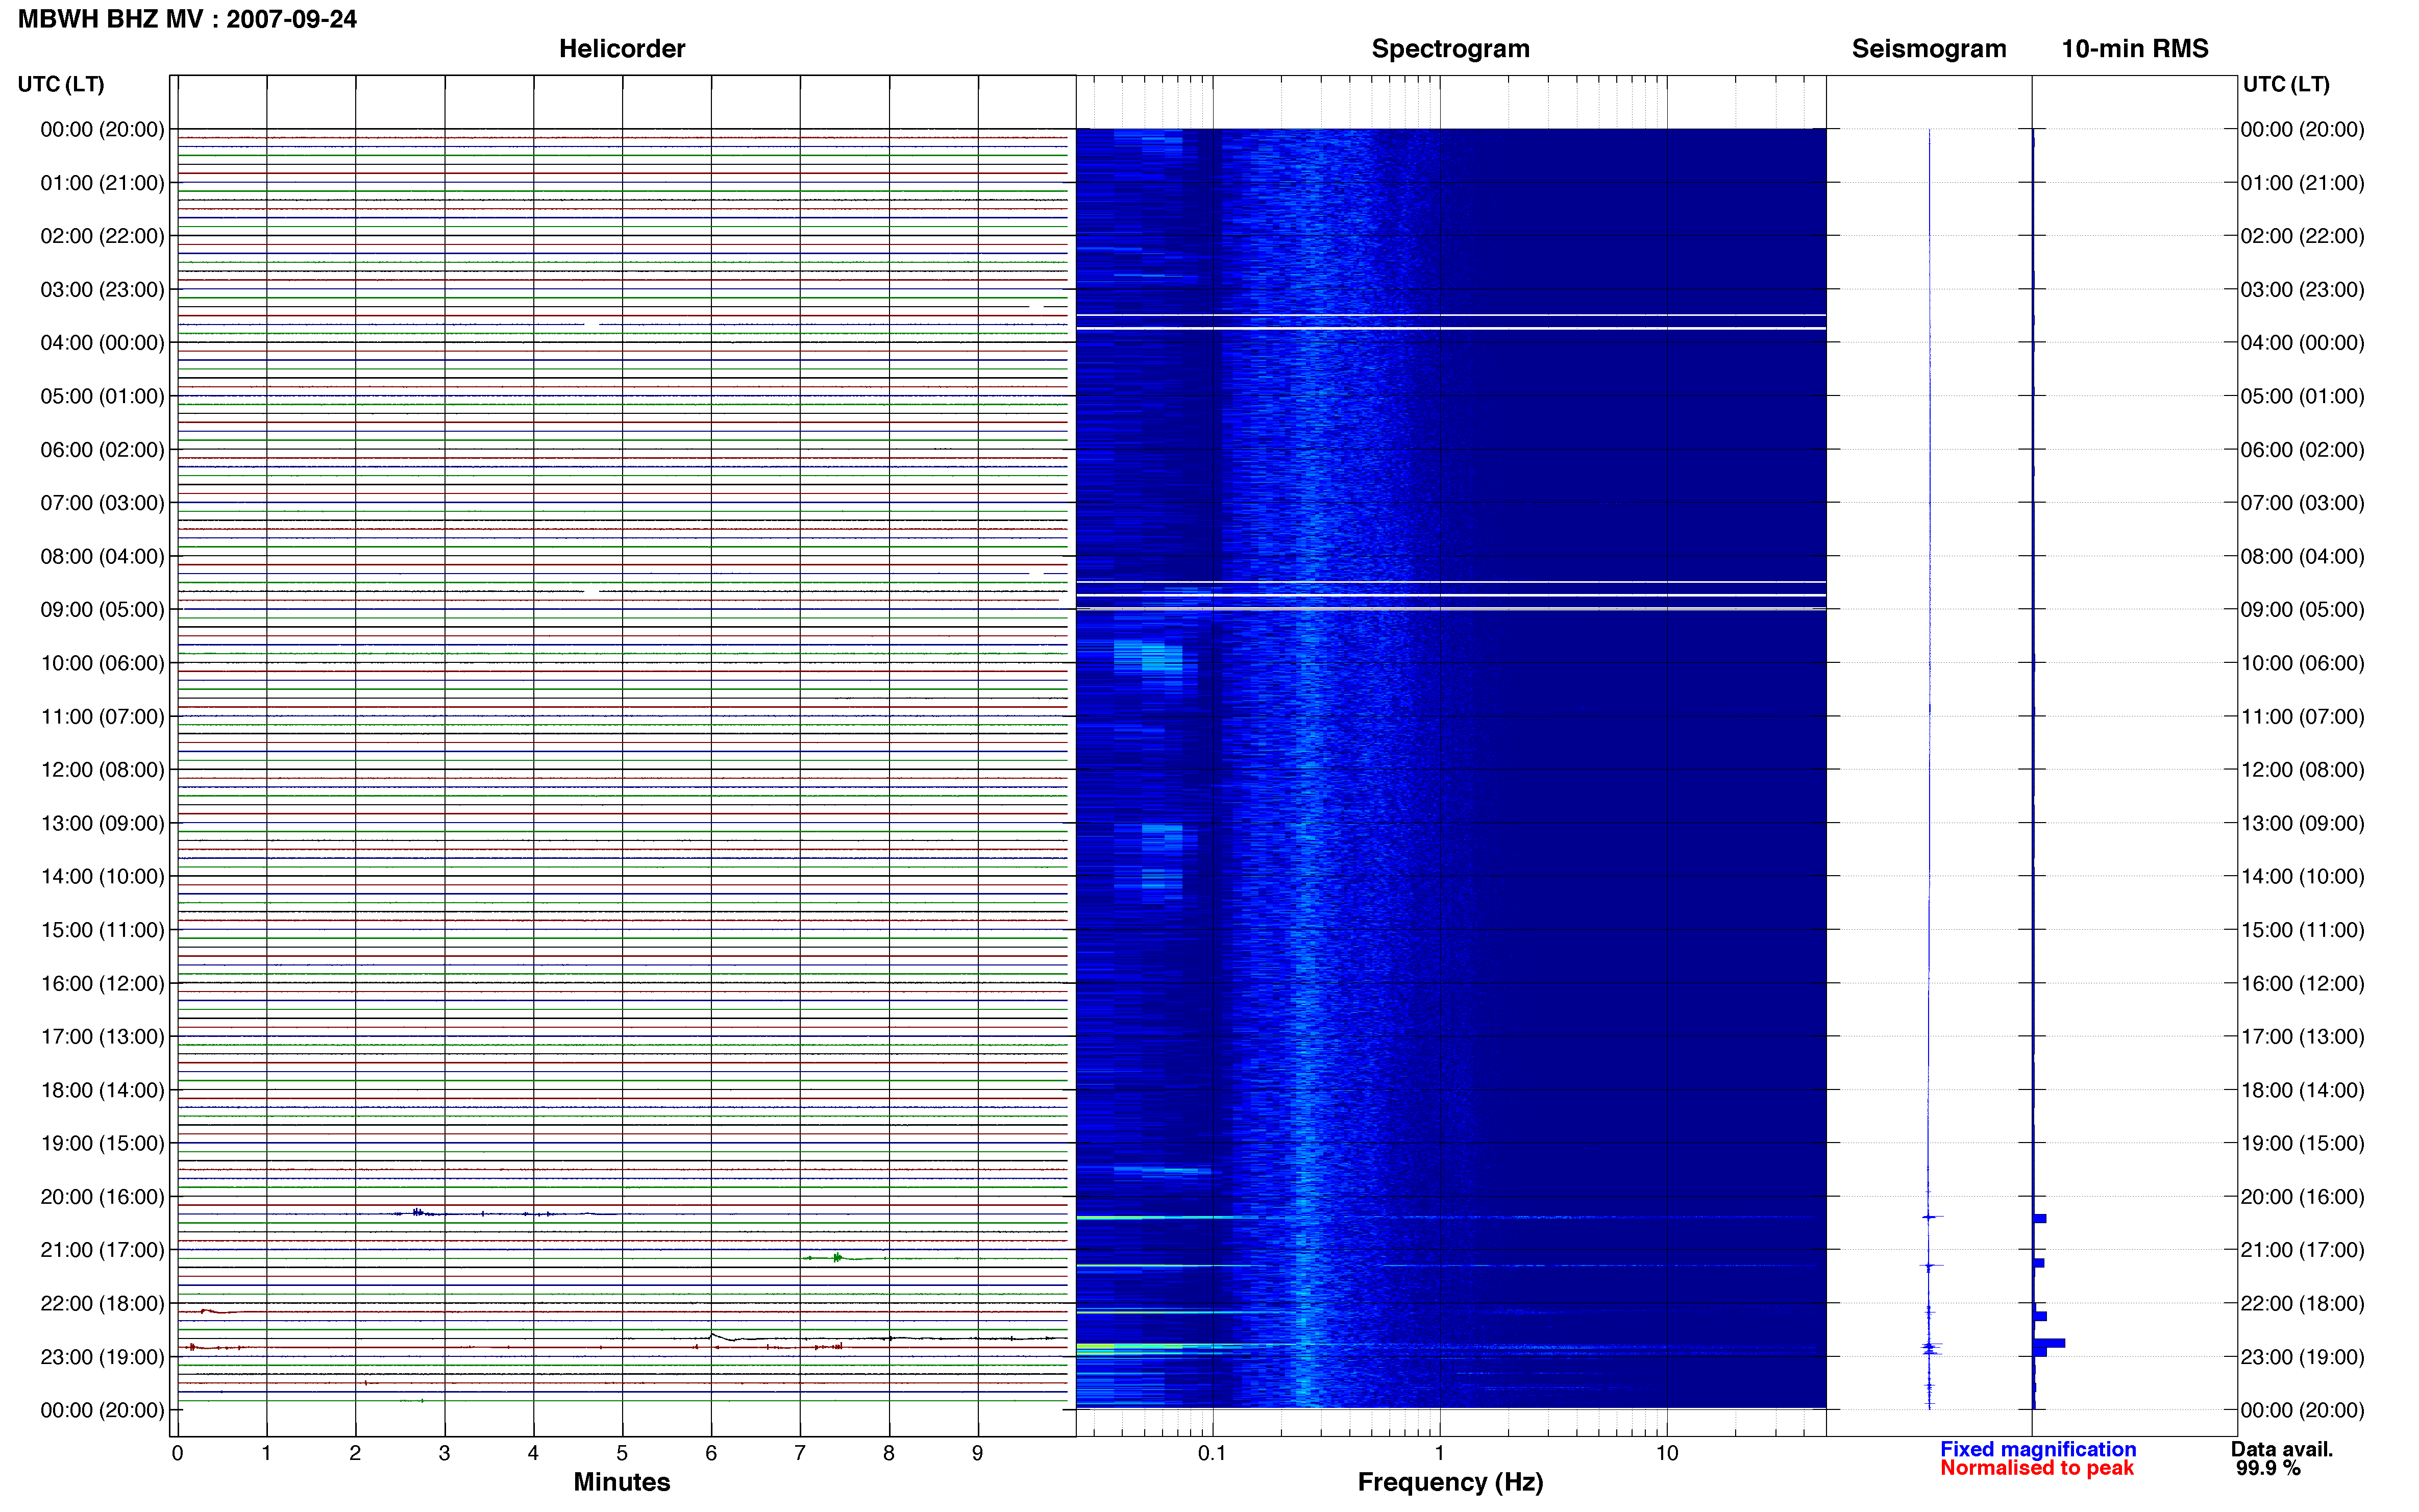Click the Helicorder panel heading

click(621, 49)
